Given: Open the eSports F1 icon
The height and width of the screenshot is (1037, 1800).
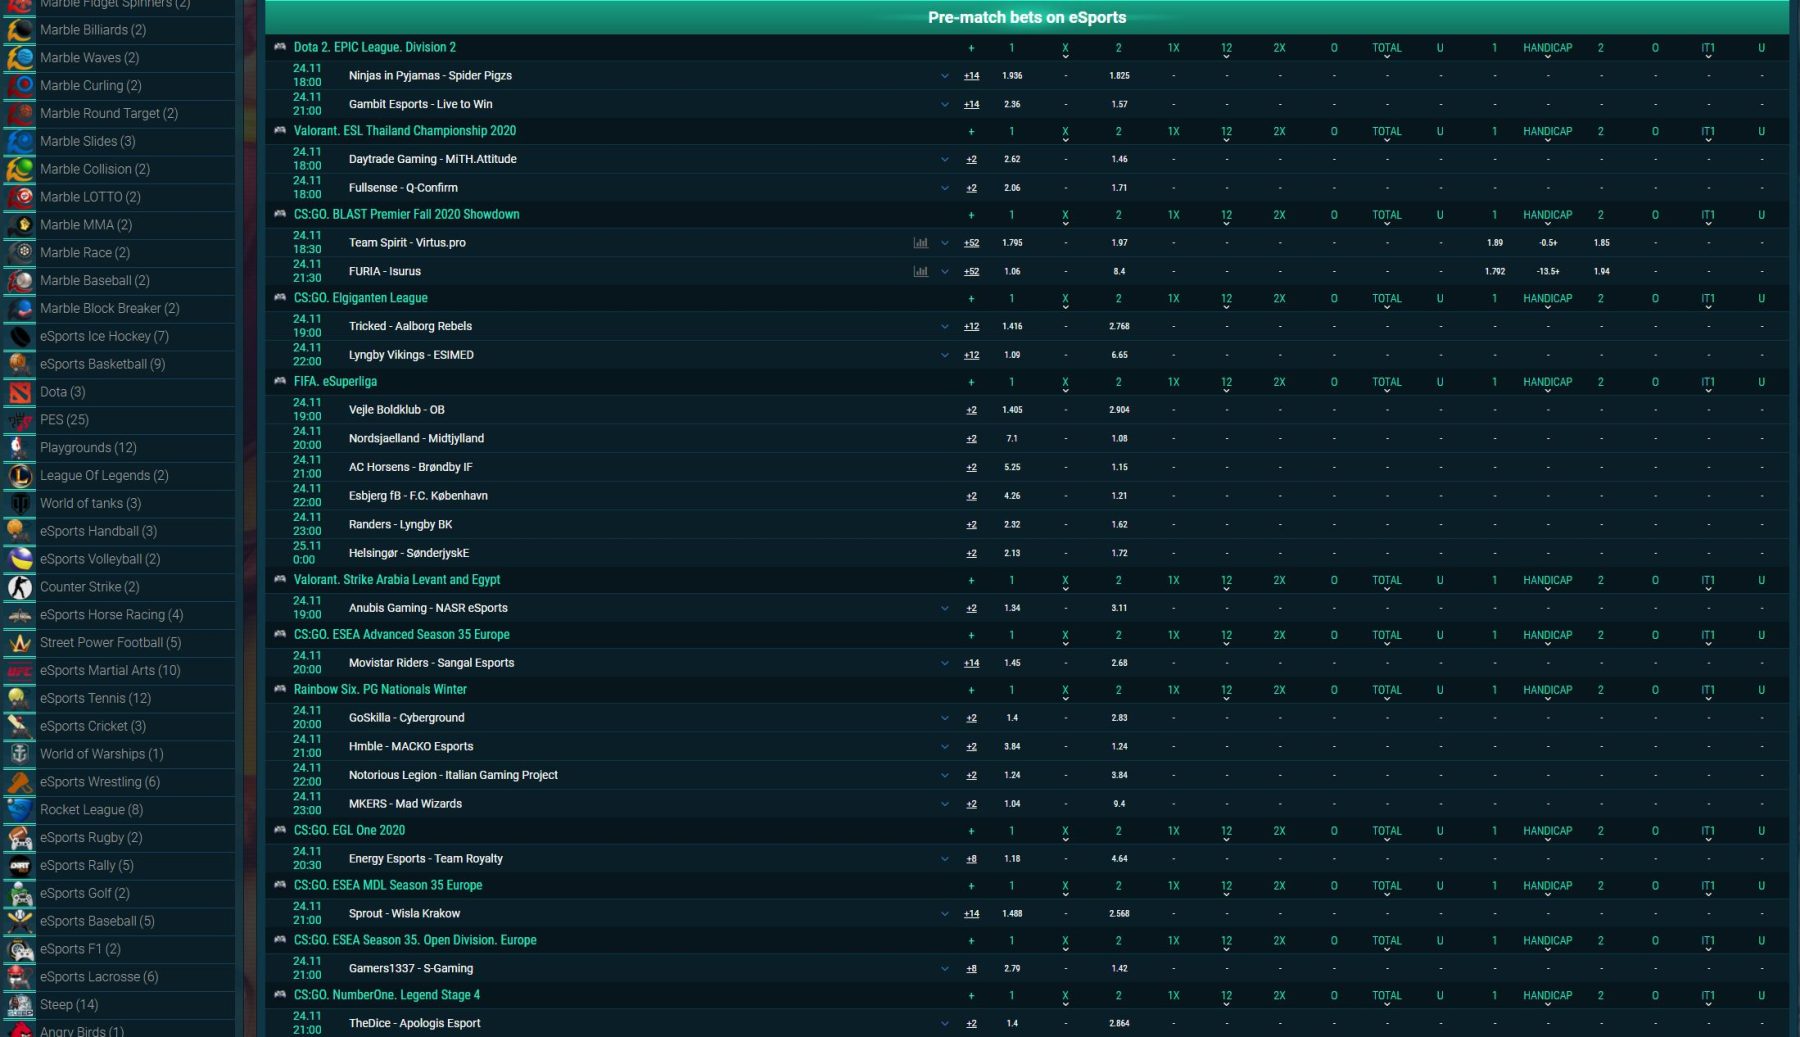Looking at the screenshot, I should [x=20, y=949].
